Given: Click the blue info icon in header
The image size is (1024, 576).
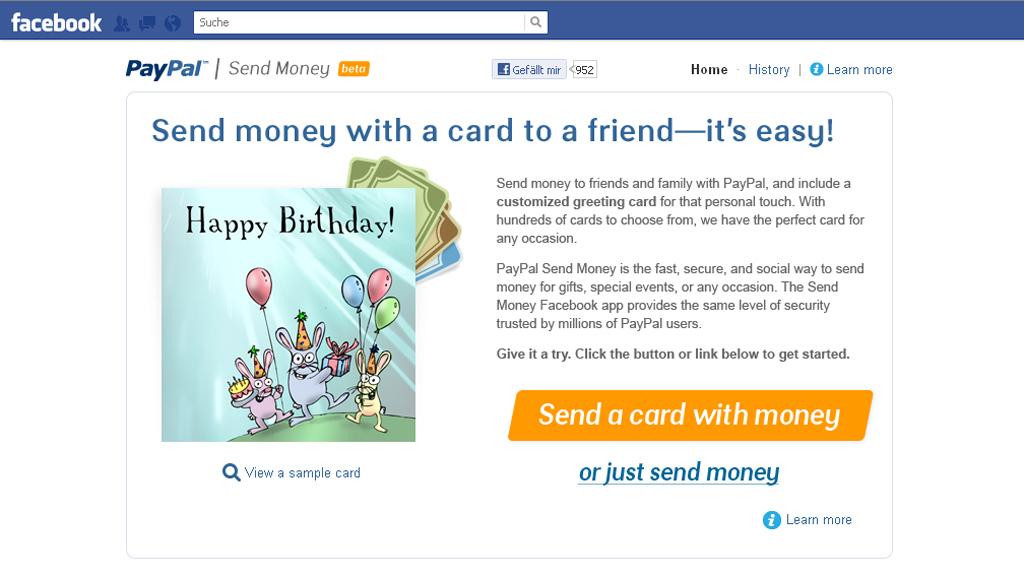Looking at the screenshot, I should pyautogui.click(x=816, y=69).
